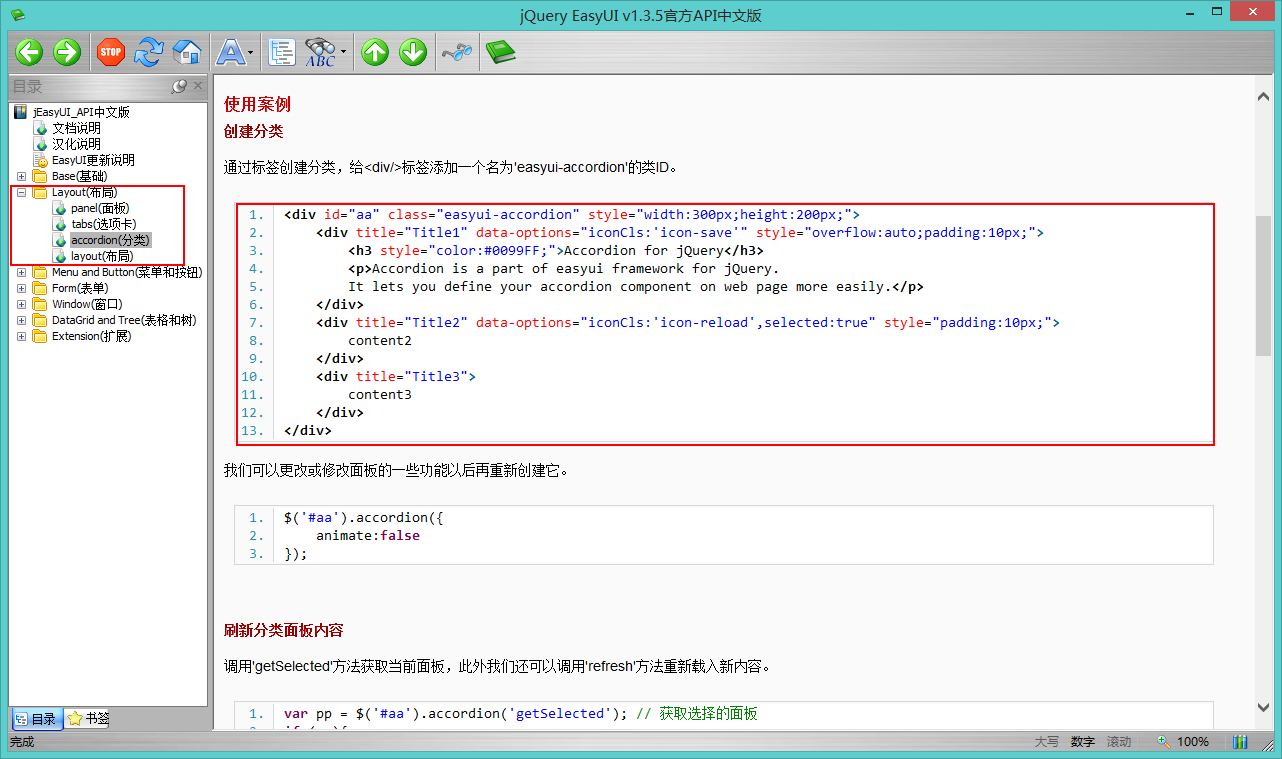
Task: Collapse the Layout(布局) folder
Action: tap(21, 192)
